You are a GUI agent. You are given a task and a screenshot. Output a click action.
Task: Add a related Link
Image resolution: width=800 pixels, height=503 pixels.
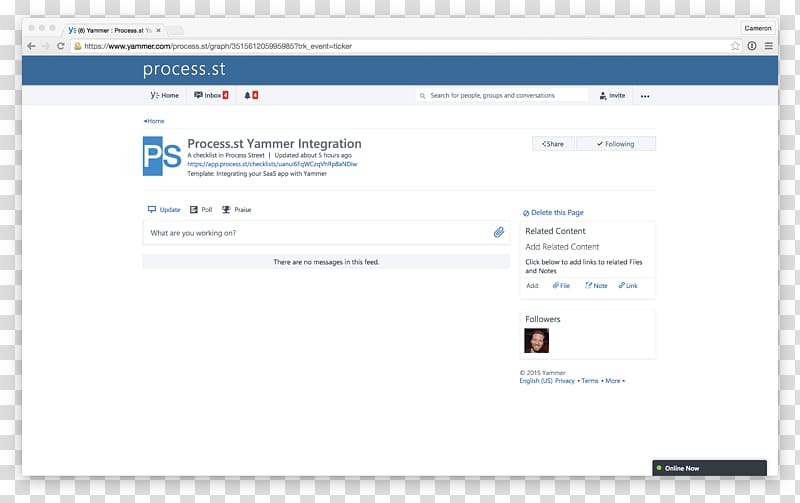click(628, 286)
